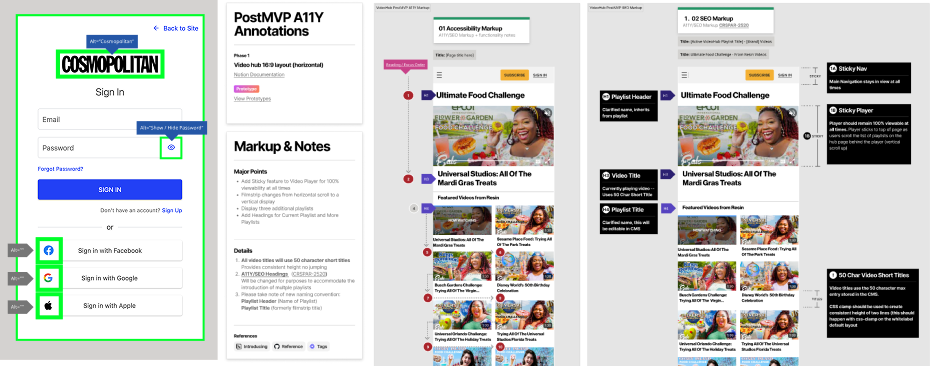Open Universal Orlando Challenge thumbnail in SEO mockup
The image size is (934, 366).
point(706,324)
